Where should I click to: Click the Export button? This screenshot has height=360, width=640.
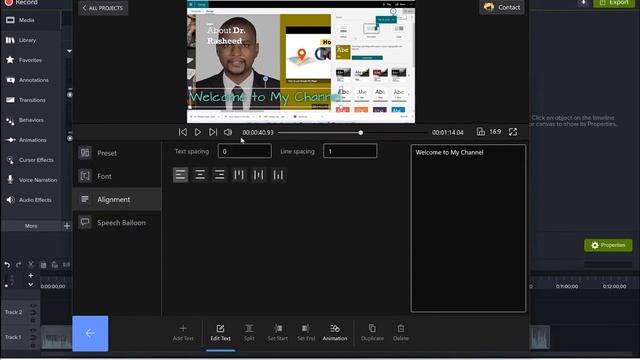point(614,3)
